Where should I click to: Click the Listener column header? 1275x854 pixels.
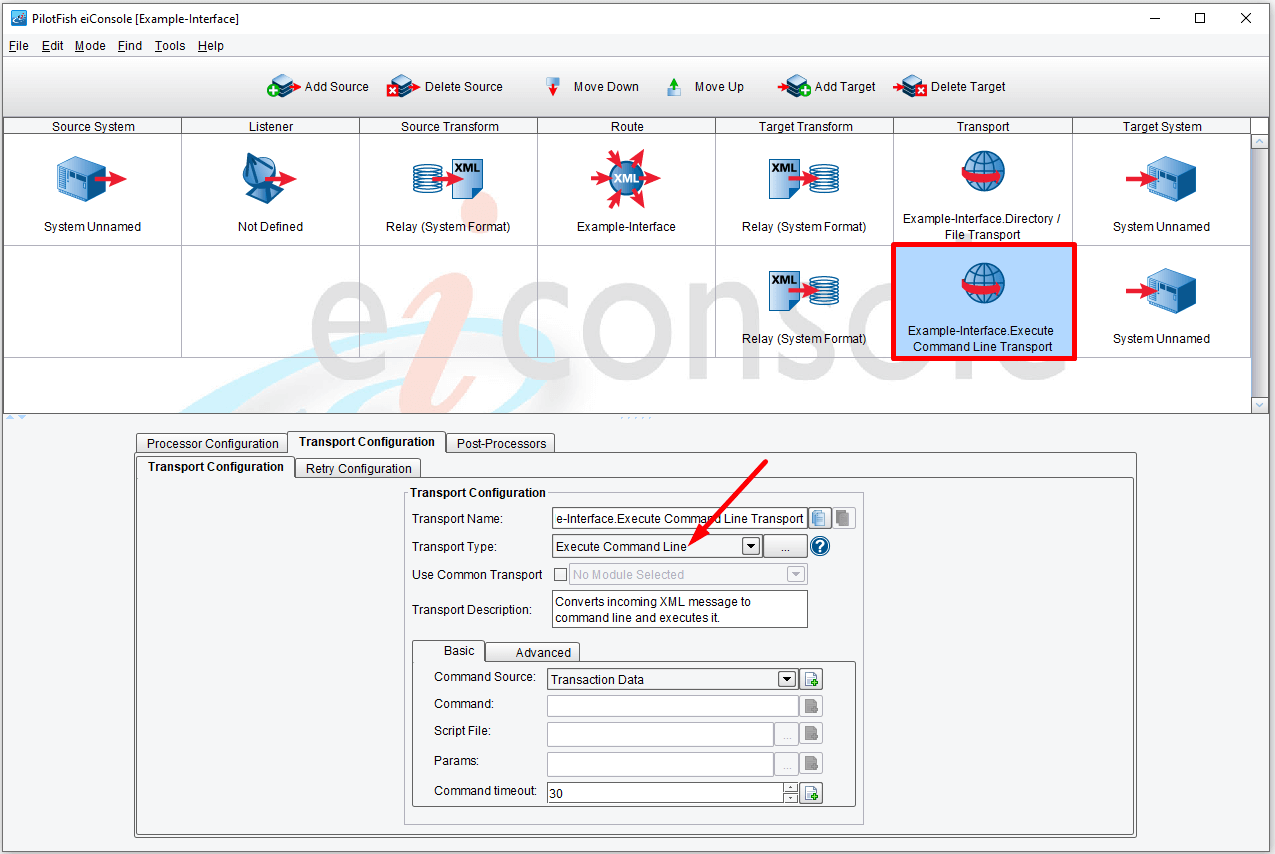(270, 126)
